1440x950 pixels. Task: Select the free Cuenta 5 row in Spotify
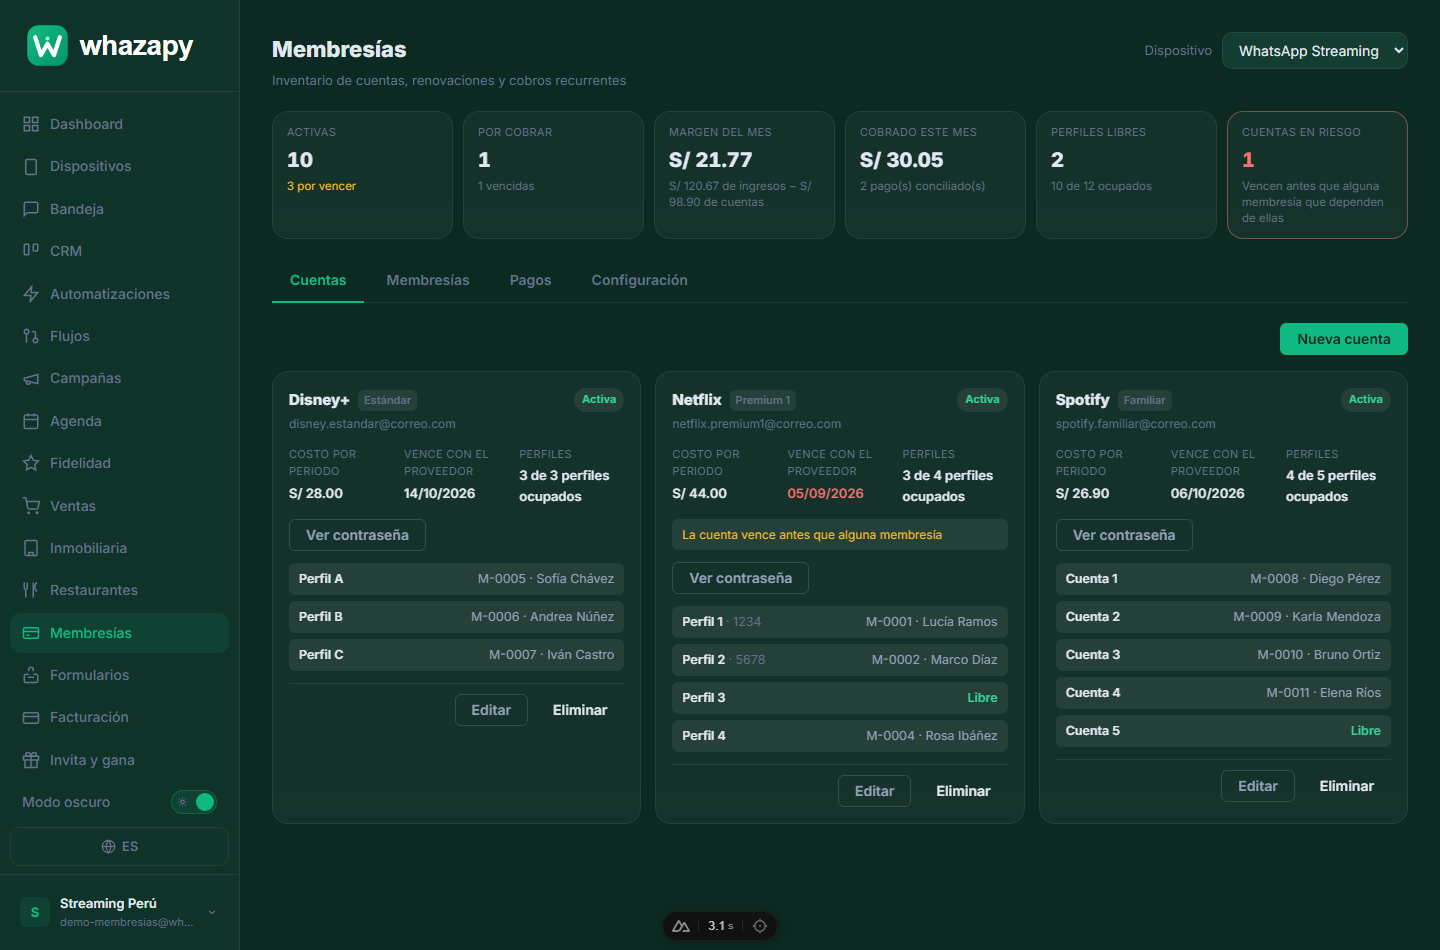click(1223, 731)
